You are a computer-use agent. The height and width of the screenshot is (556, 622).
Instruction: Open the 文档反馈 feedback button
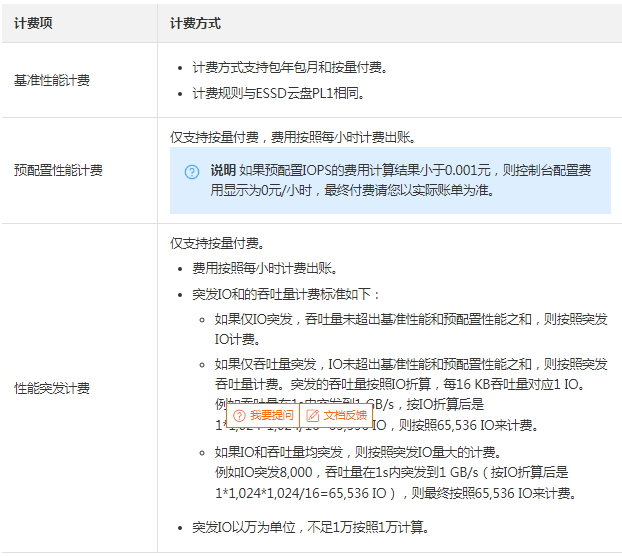(x=336, y=415)
